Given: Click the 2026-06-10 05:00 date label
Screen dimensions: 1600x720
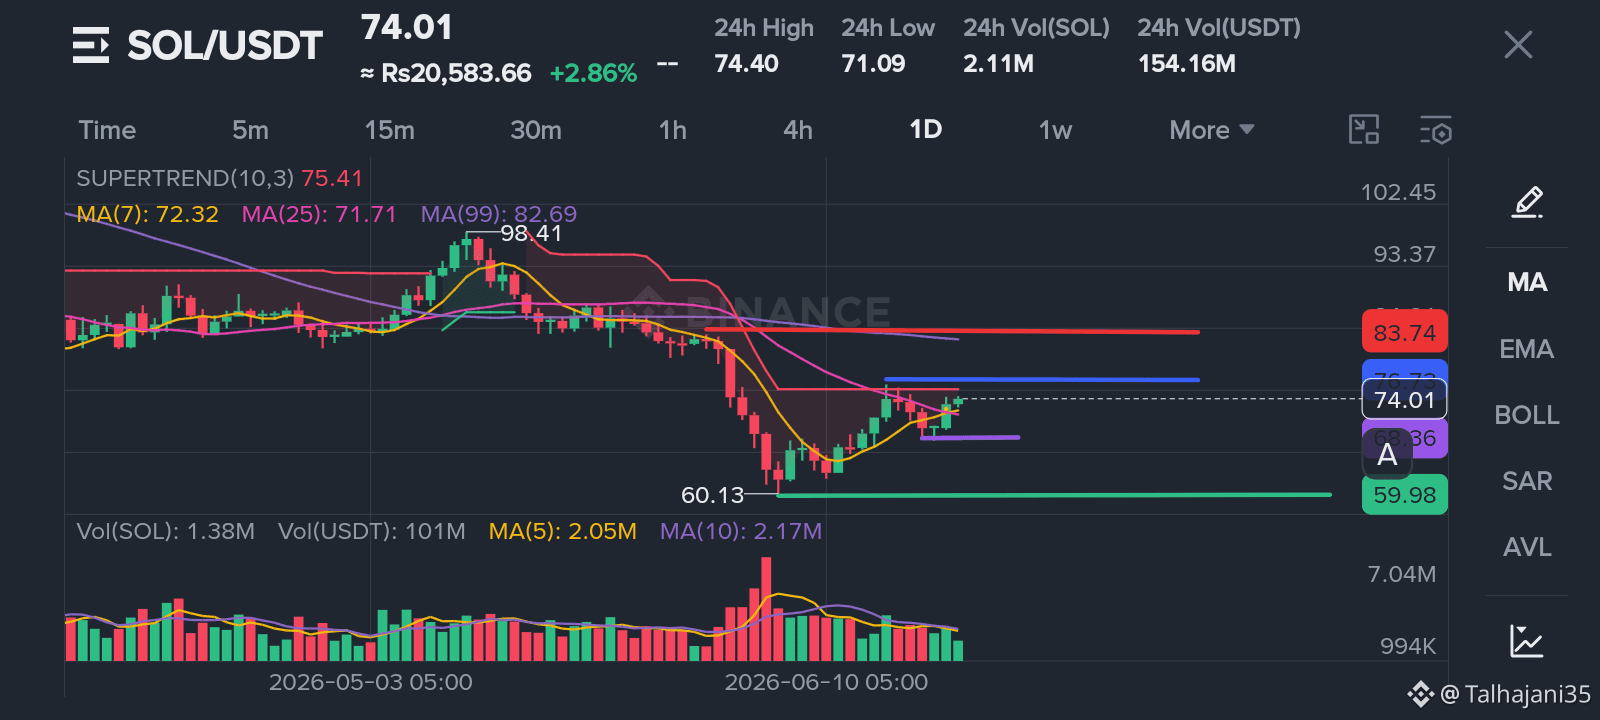Looking at the screenshot, I should (x=826, y=682).
